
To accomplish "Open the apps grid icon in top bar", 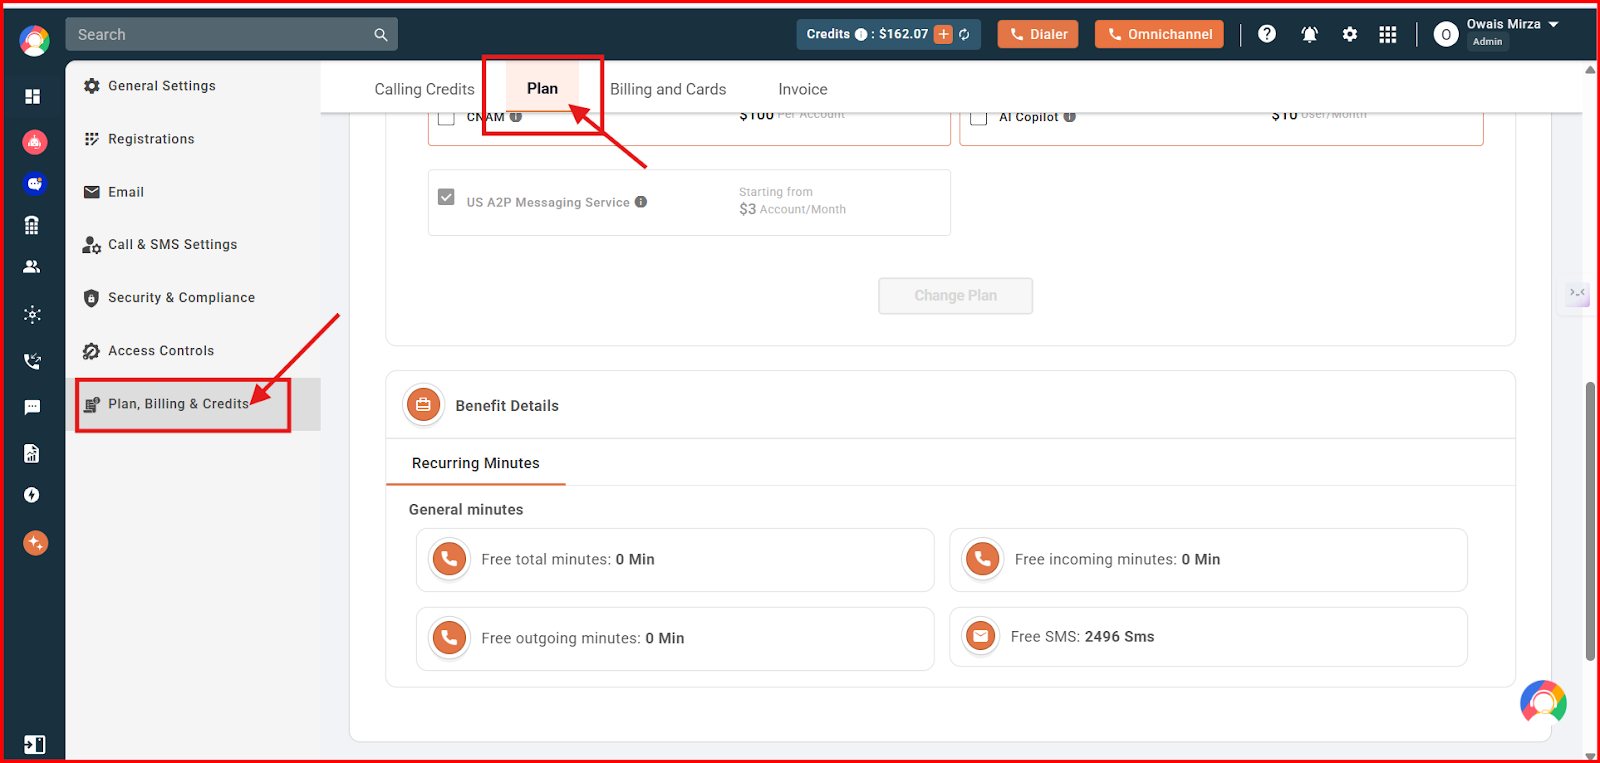I will 1388,34.
